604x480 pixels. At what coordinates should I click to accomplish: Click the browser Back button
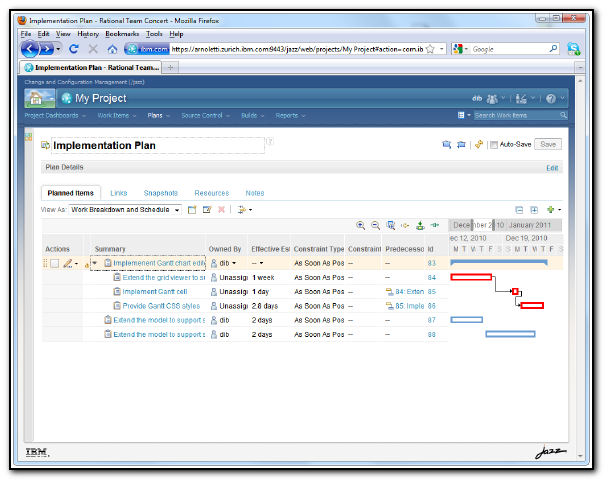pyautogui.click(x=30, y=49)
